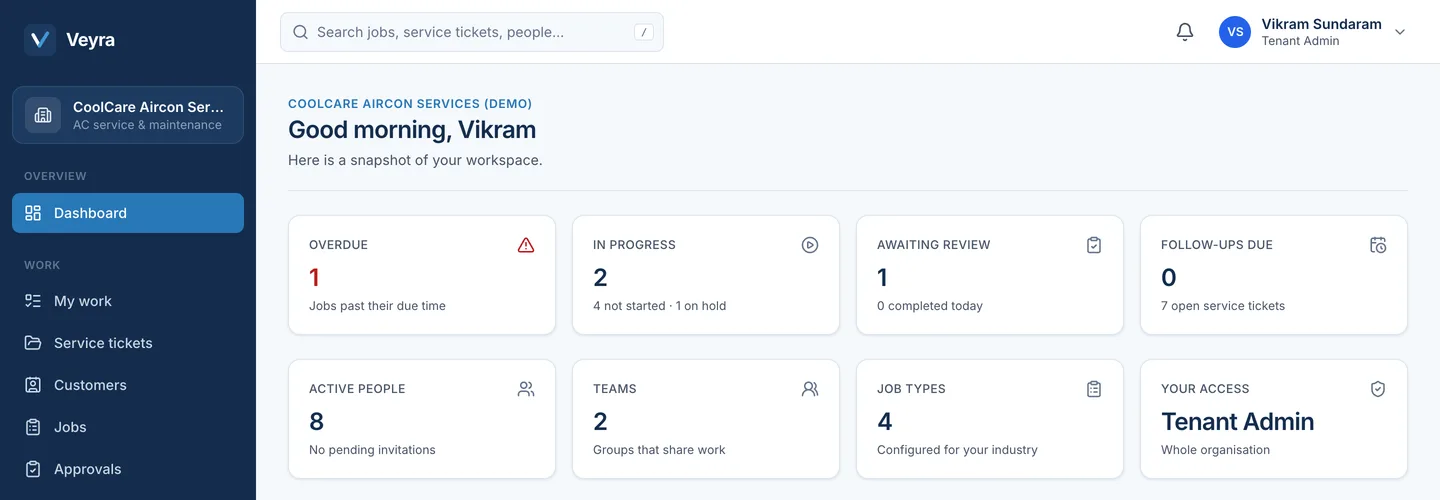The image size is (1440, 500).
Task: Click the Active People users icon
Action: (x=526, y=389)
